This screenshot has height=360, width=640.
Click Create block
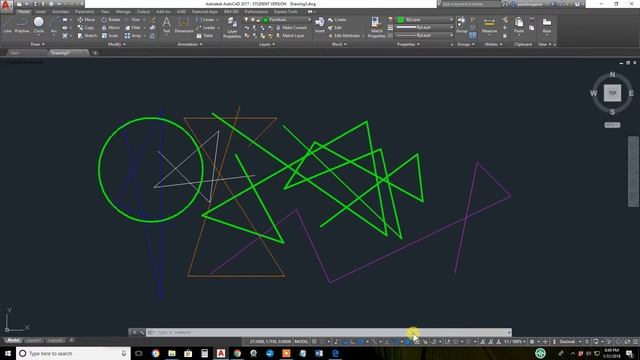click(337, 20)
